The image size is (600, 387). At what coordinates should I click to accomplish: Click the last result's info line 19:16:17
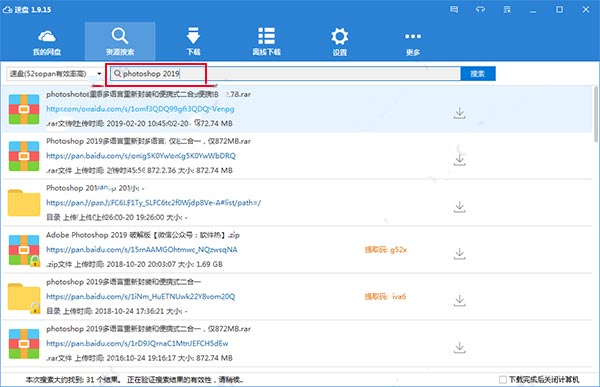tap(139, 358)
